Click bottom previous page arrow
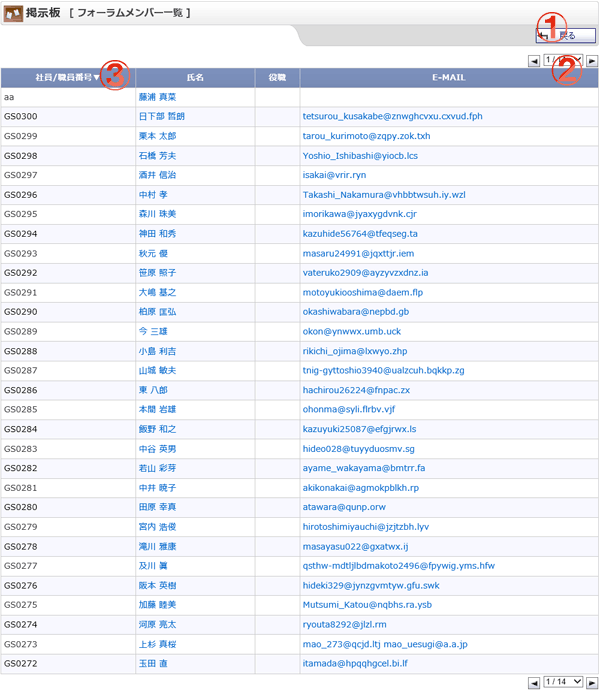Screen dimensions: 600x691 pyautogui.click(x=534, y=682)
